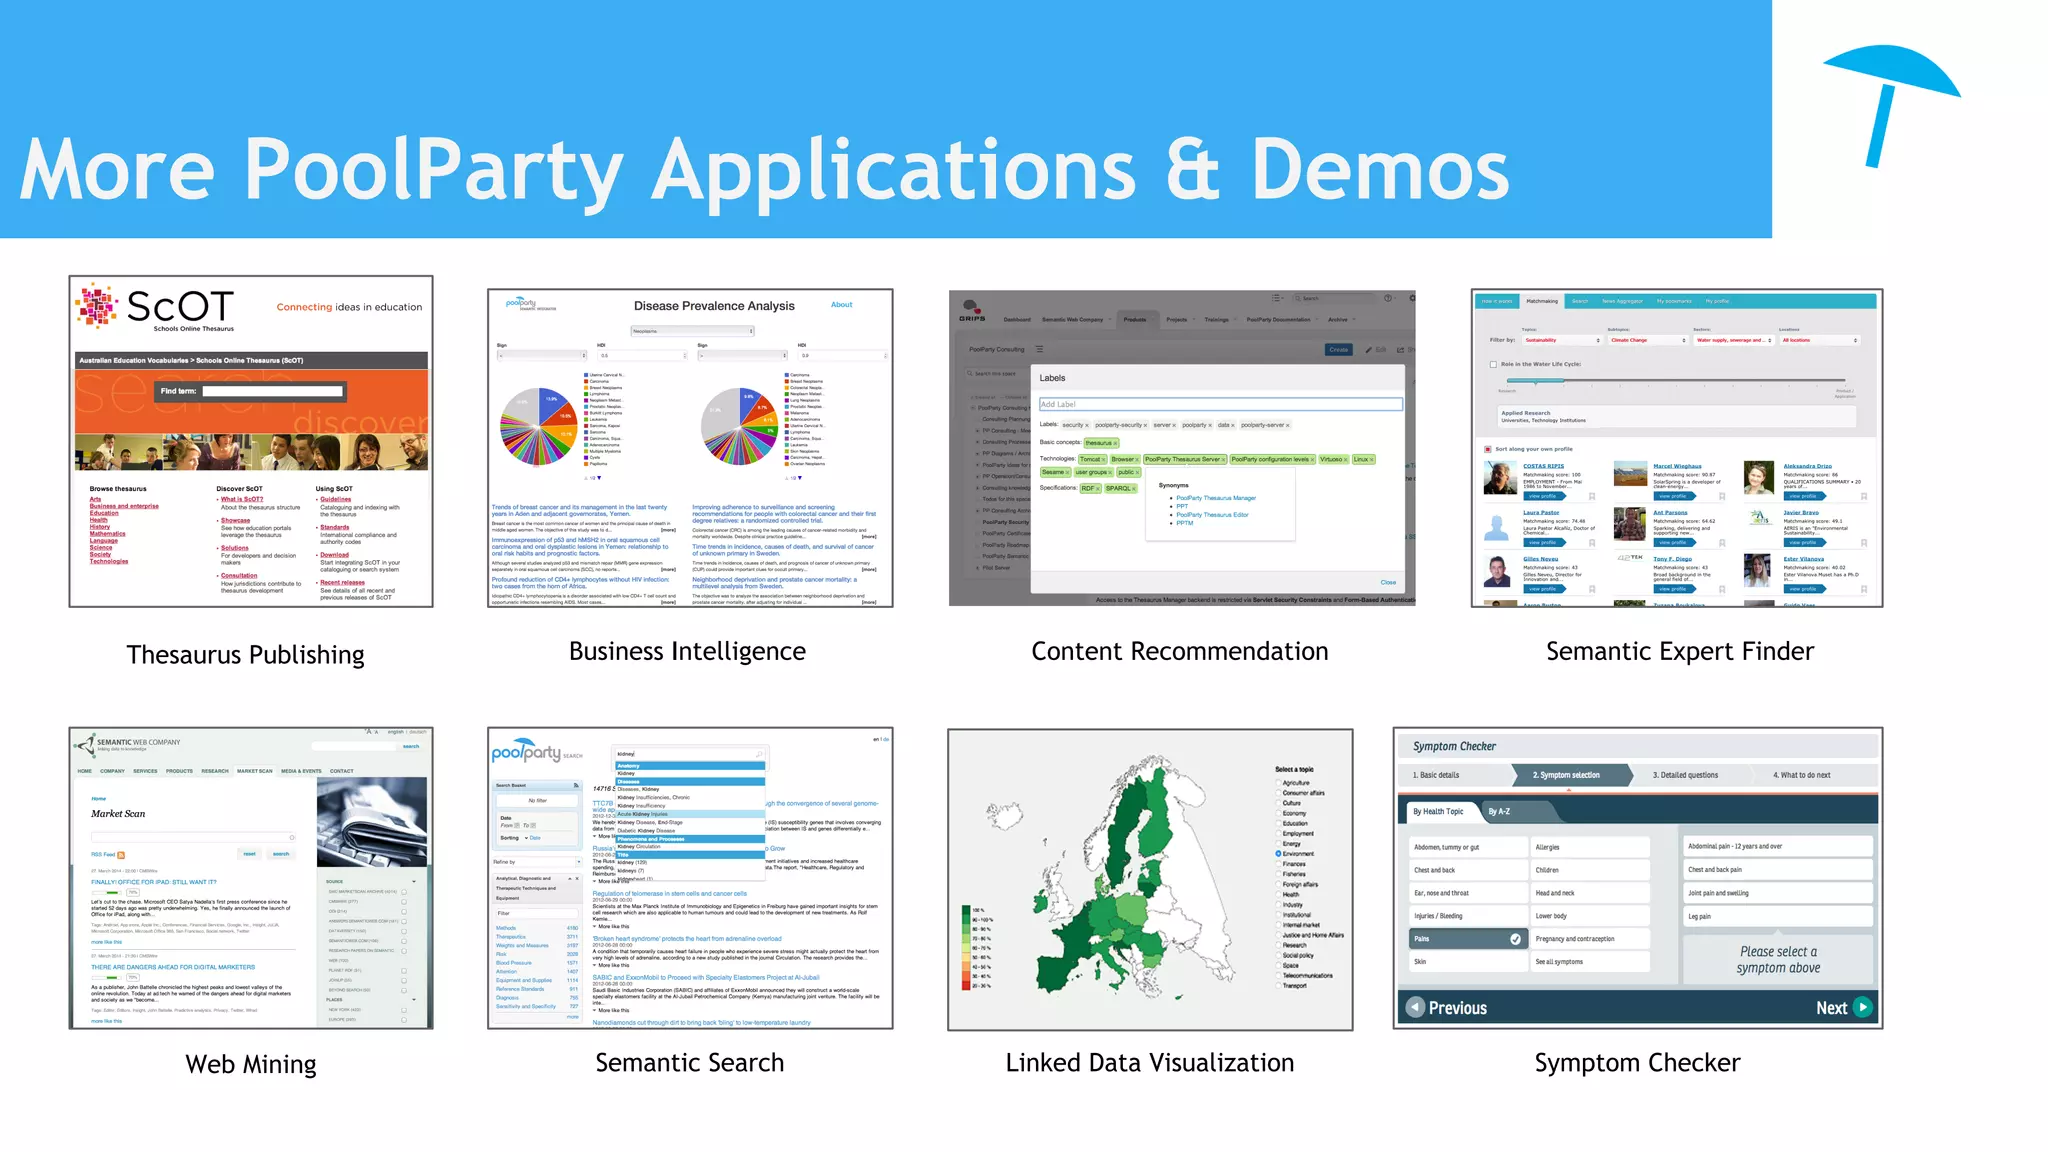Select the Abdomen, tummy or gut tile

(x=1468, y=847)
